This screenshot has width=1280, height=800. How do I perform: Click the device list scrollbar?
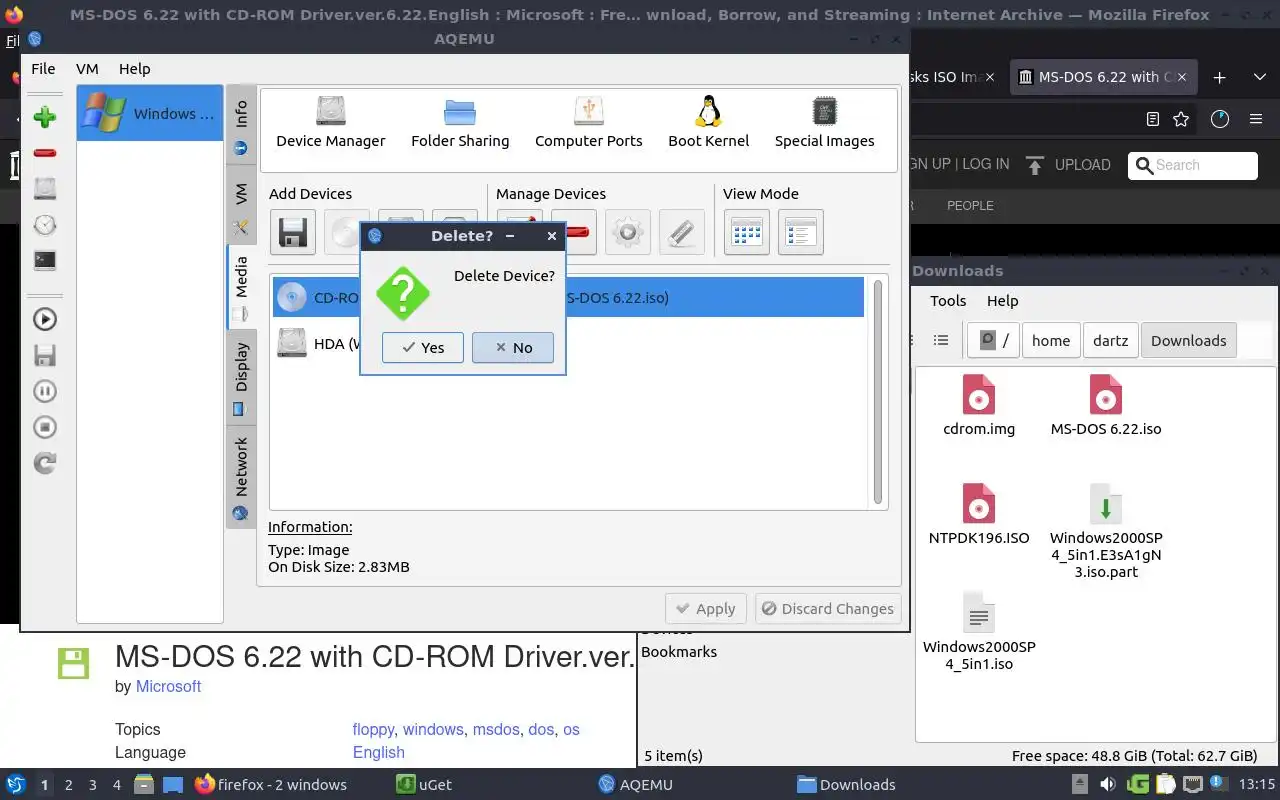[879, 392]
